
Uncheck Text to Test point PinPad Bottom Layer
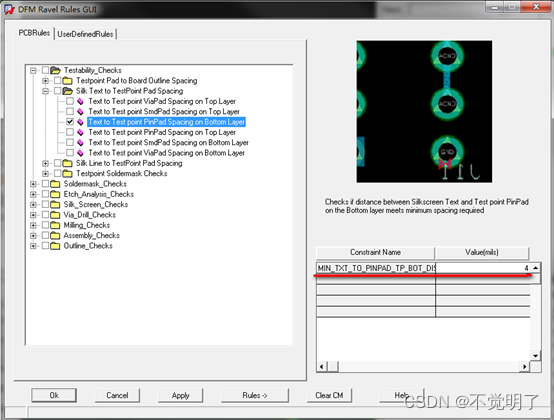(70, 122)
